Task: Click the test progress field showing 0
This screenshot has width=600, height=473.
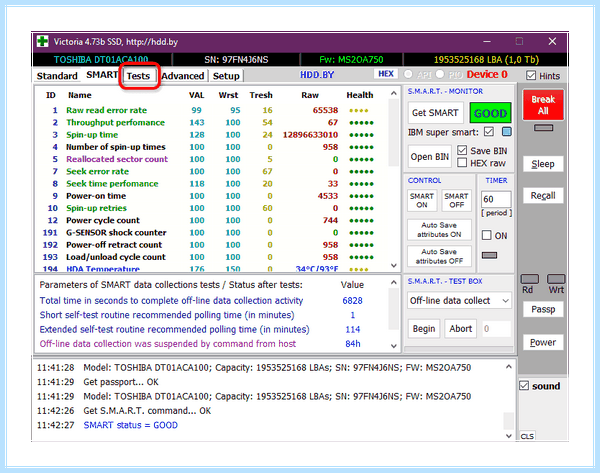Action: [x=496, y=329]
